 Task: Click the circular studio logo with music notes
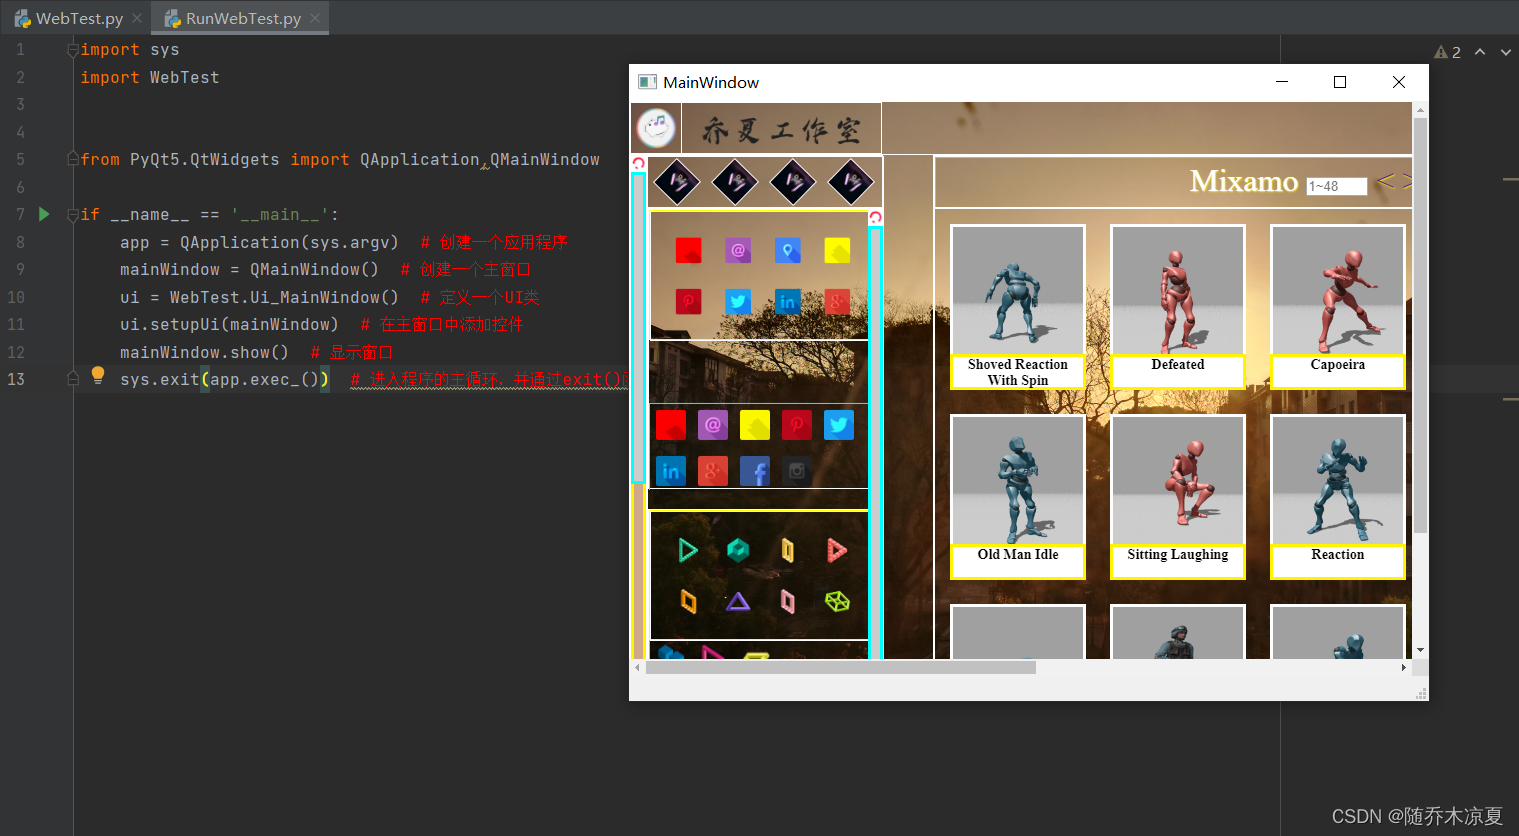[656, 128]
